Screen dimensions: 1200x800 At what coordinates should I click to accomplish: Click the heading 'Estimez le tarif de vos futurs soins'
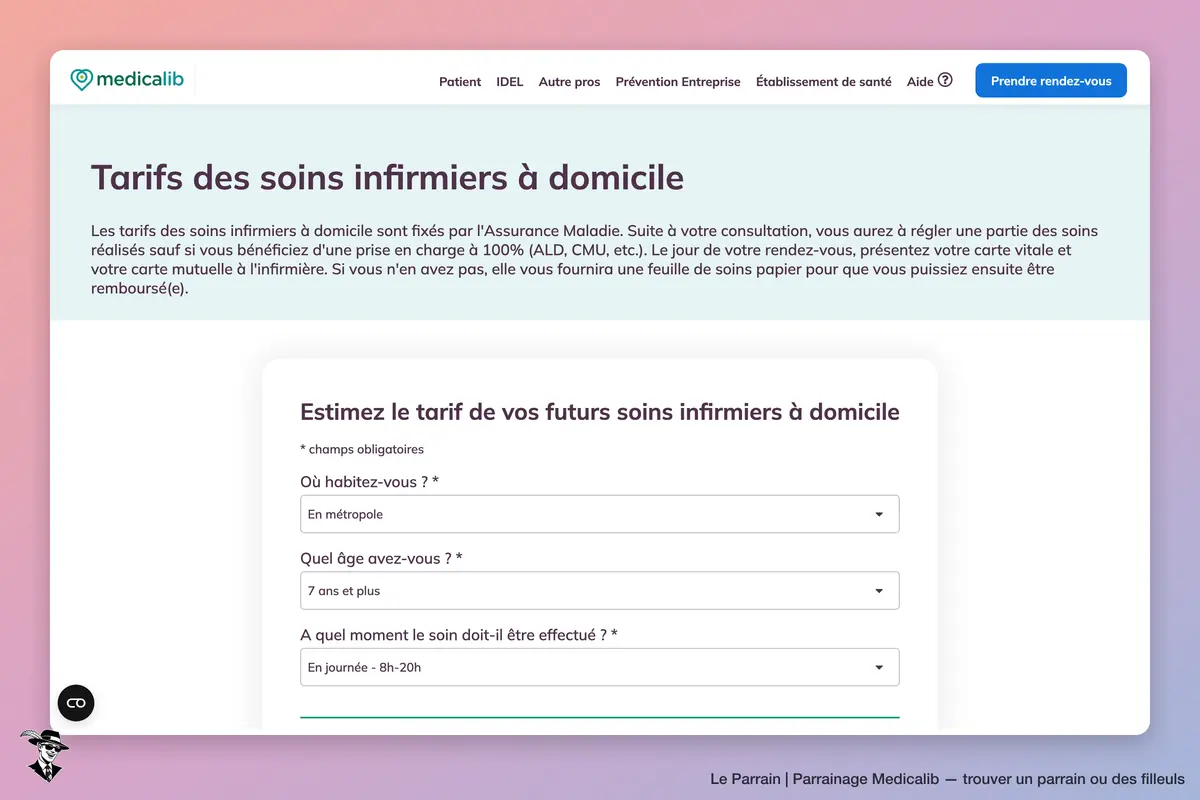pos(600,412)
